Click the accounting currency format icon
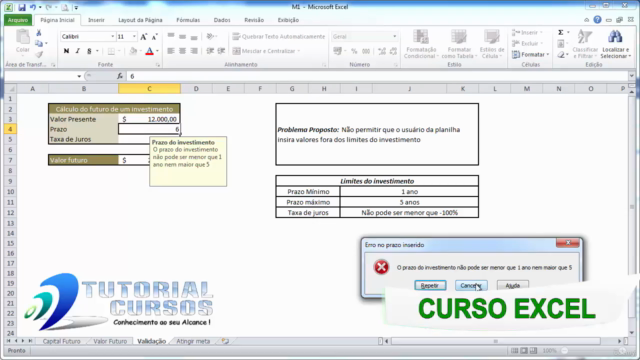This screenshot has width=640, height=360. (338, 51)
